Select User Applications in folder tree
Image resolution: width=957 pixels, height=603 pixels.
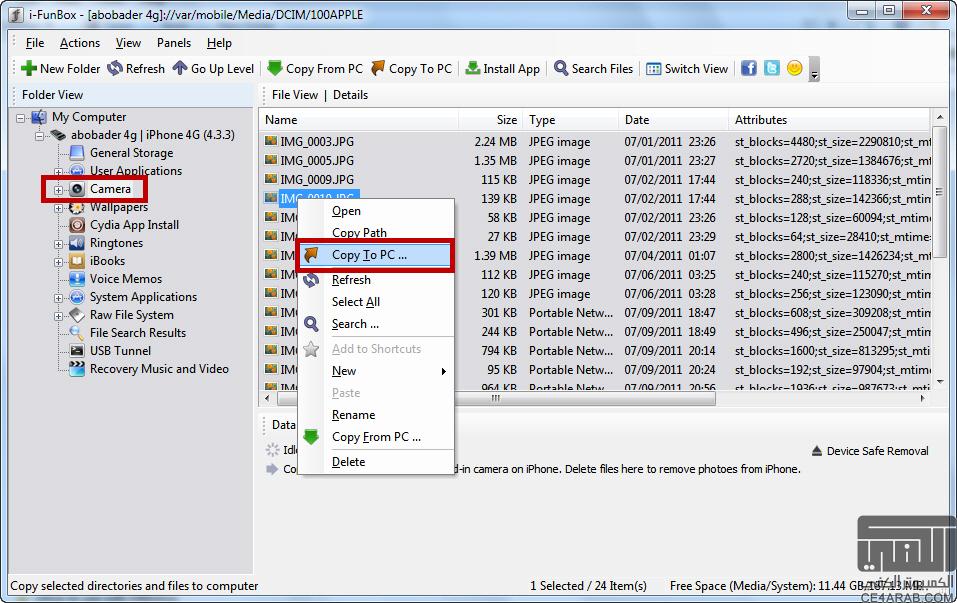pyautogui.click(x=135, y=171)
